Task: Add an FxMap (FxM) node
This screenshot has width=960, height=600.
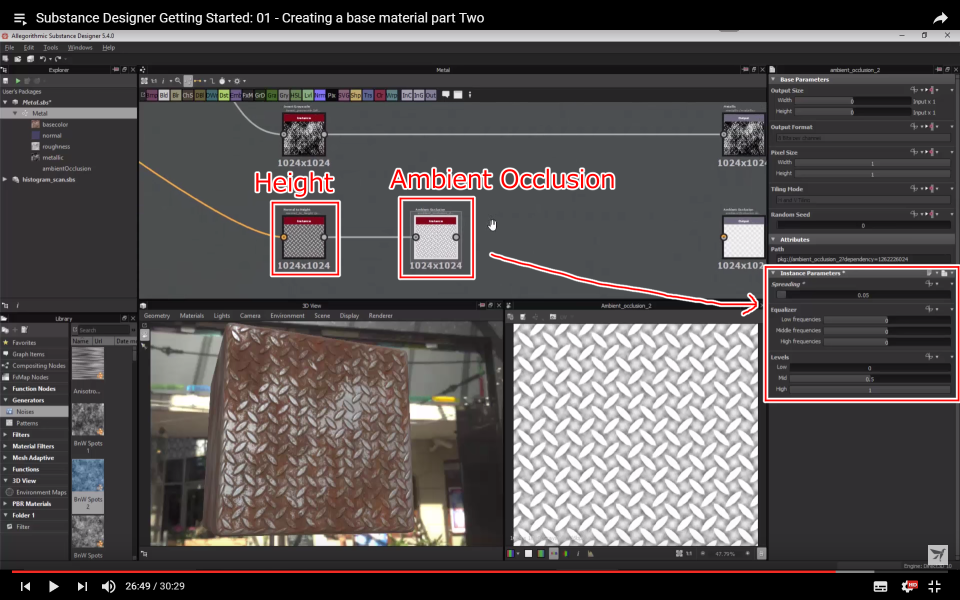Action: point(248,95)
